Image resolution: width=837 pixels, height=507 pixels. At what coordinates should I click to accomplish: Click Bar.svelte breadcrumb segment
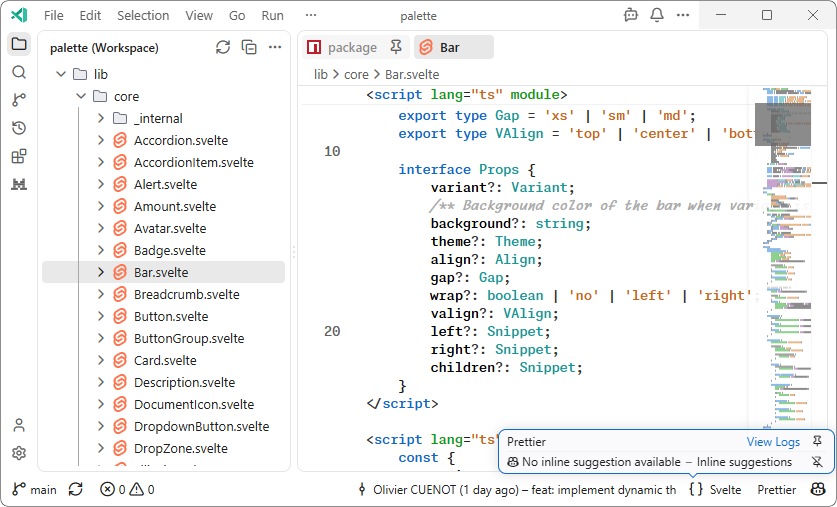[x=412, y=74]
